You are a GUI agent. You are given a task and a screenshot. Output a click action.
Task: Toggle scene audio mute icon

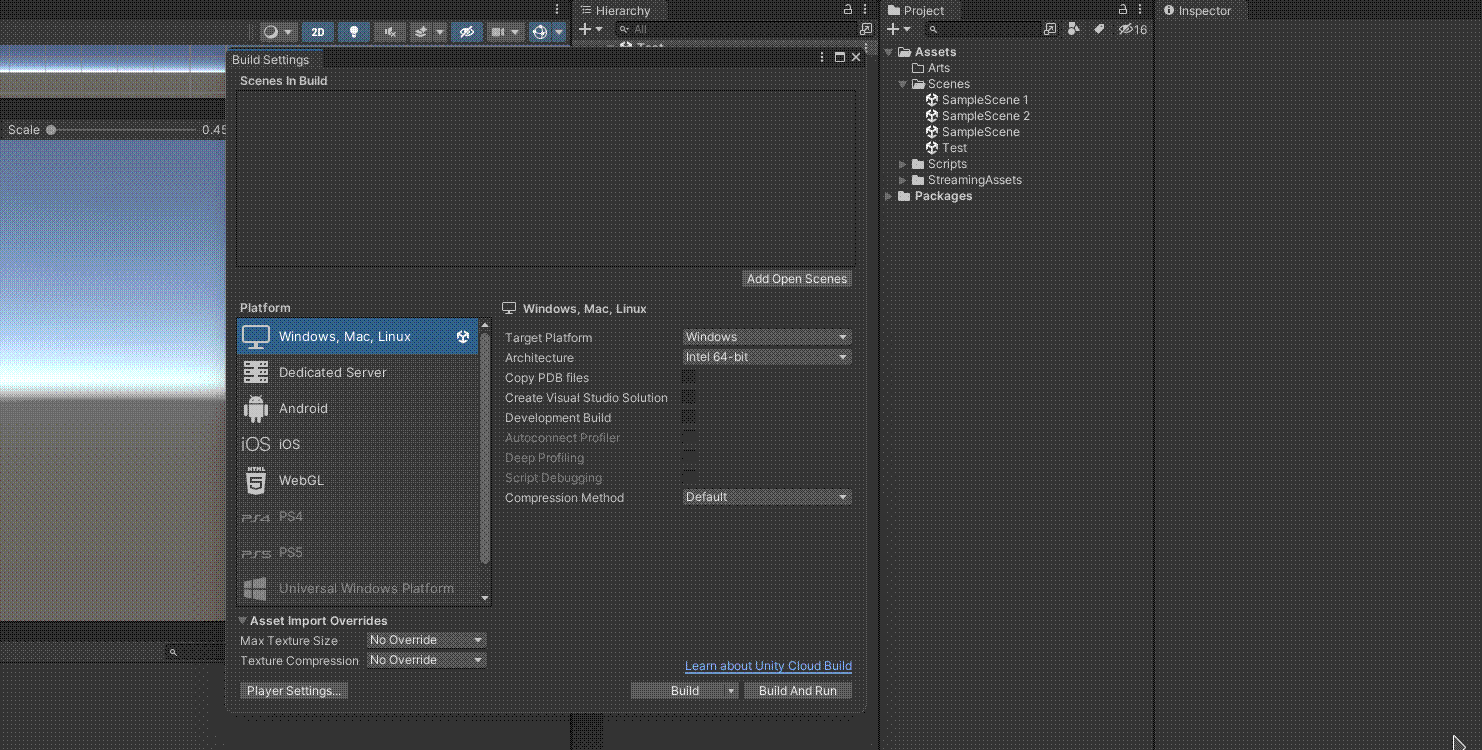[x=390, y=32]
